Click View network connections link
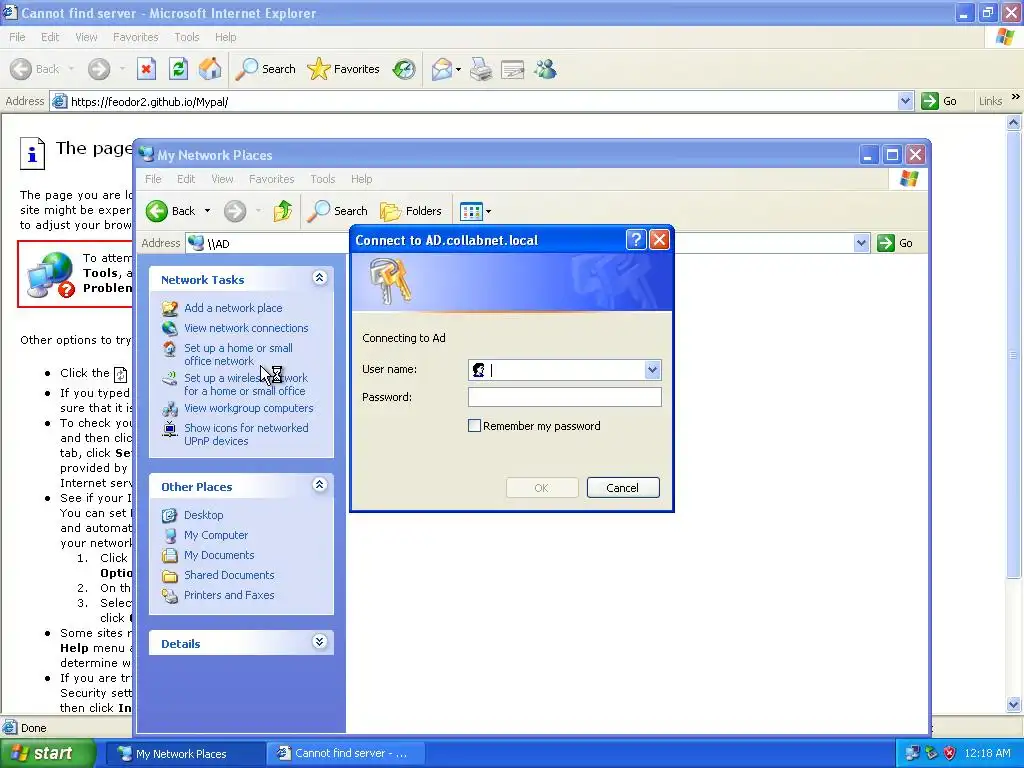This screenshot has width=1024, height=768. pyautogui.click(x=246, y=328)
